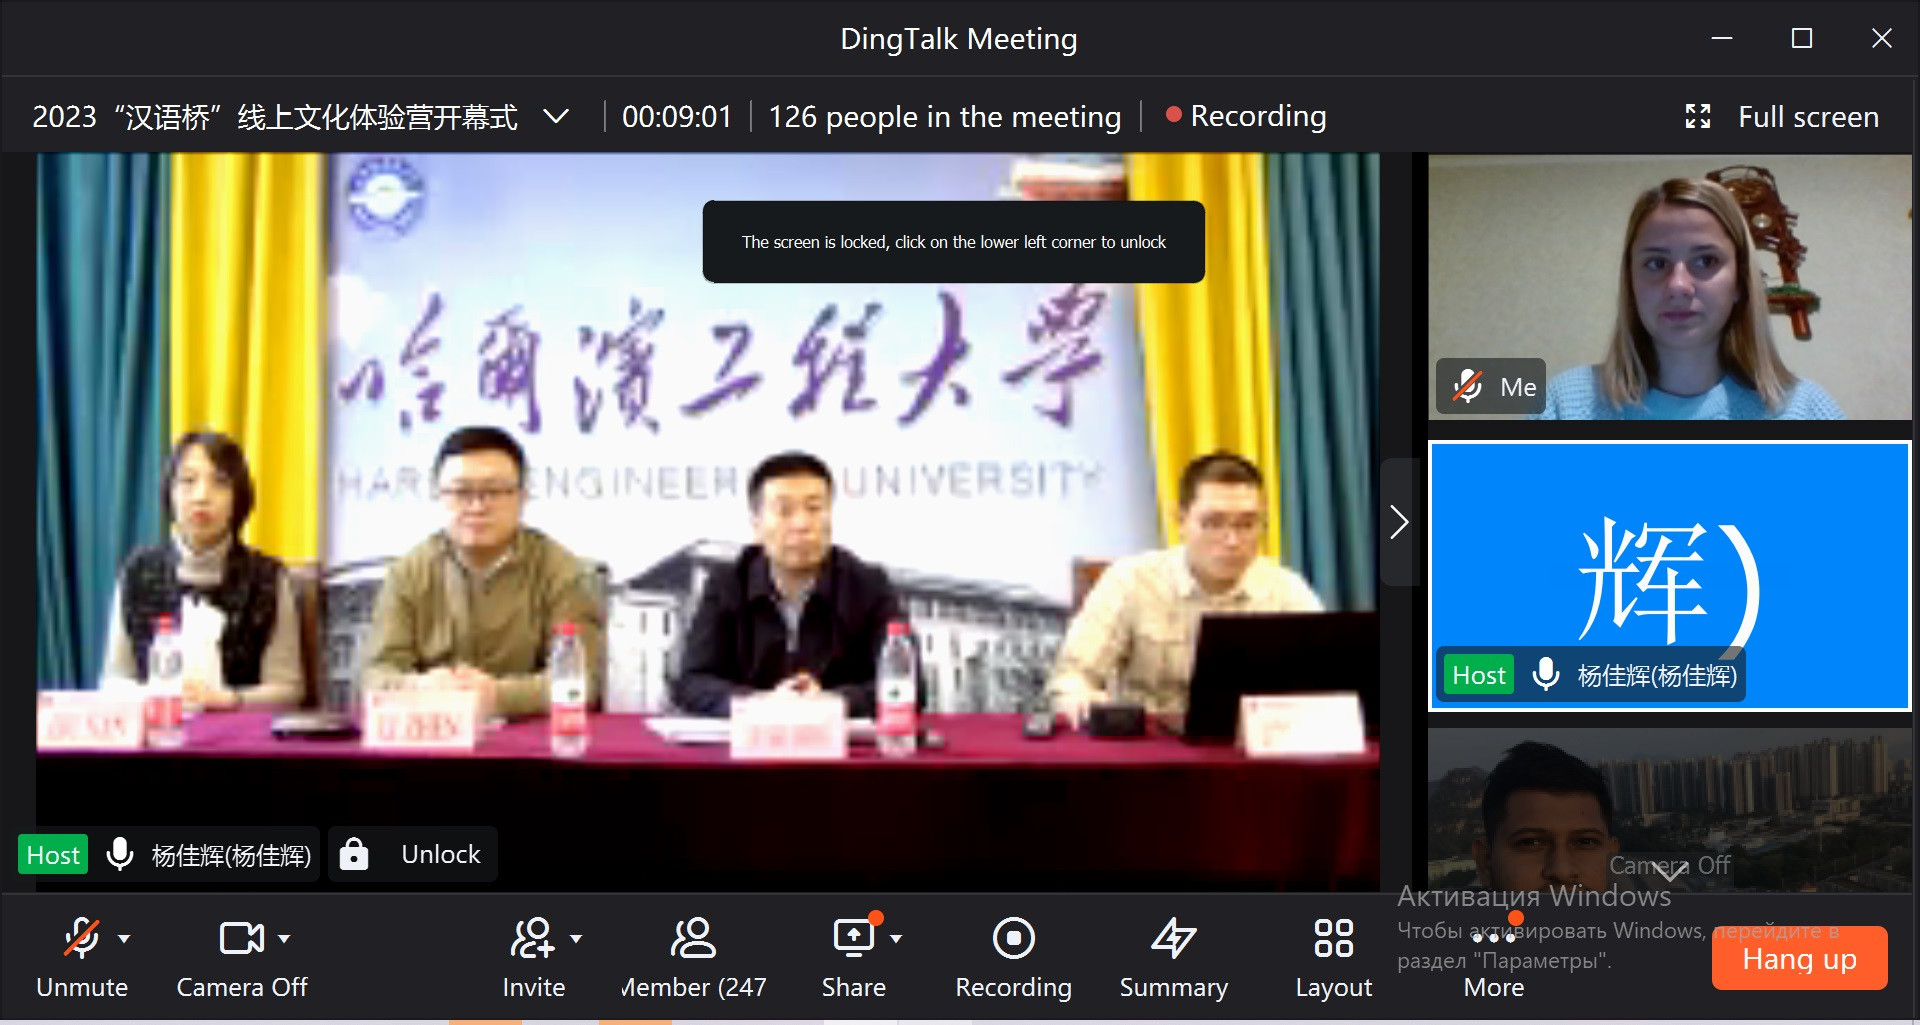Expand meeting title details chevron

[x=556, y=117]
